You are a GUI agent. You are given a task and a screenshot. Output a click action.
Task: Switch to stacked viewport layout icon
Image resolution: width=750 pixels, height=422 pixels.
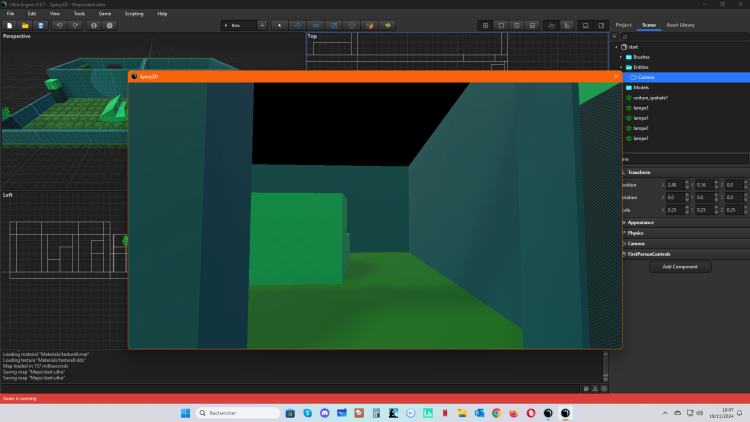pyautogui.click(x=532, y=25)
